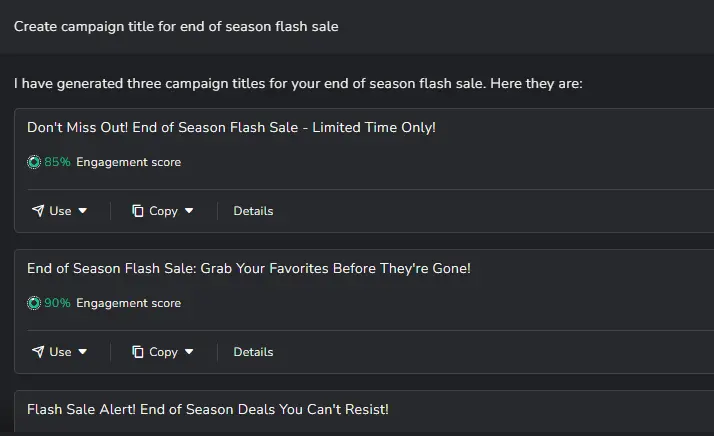Click the 90% engagement score value
The width and height of the screenshot is (714, 436).
(x=57, y=303)
